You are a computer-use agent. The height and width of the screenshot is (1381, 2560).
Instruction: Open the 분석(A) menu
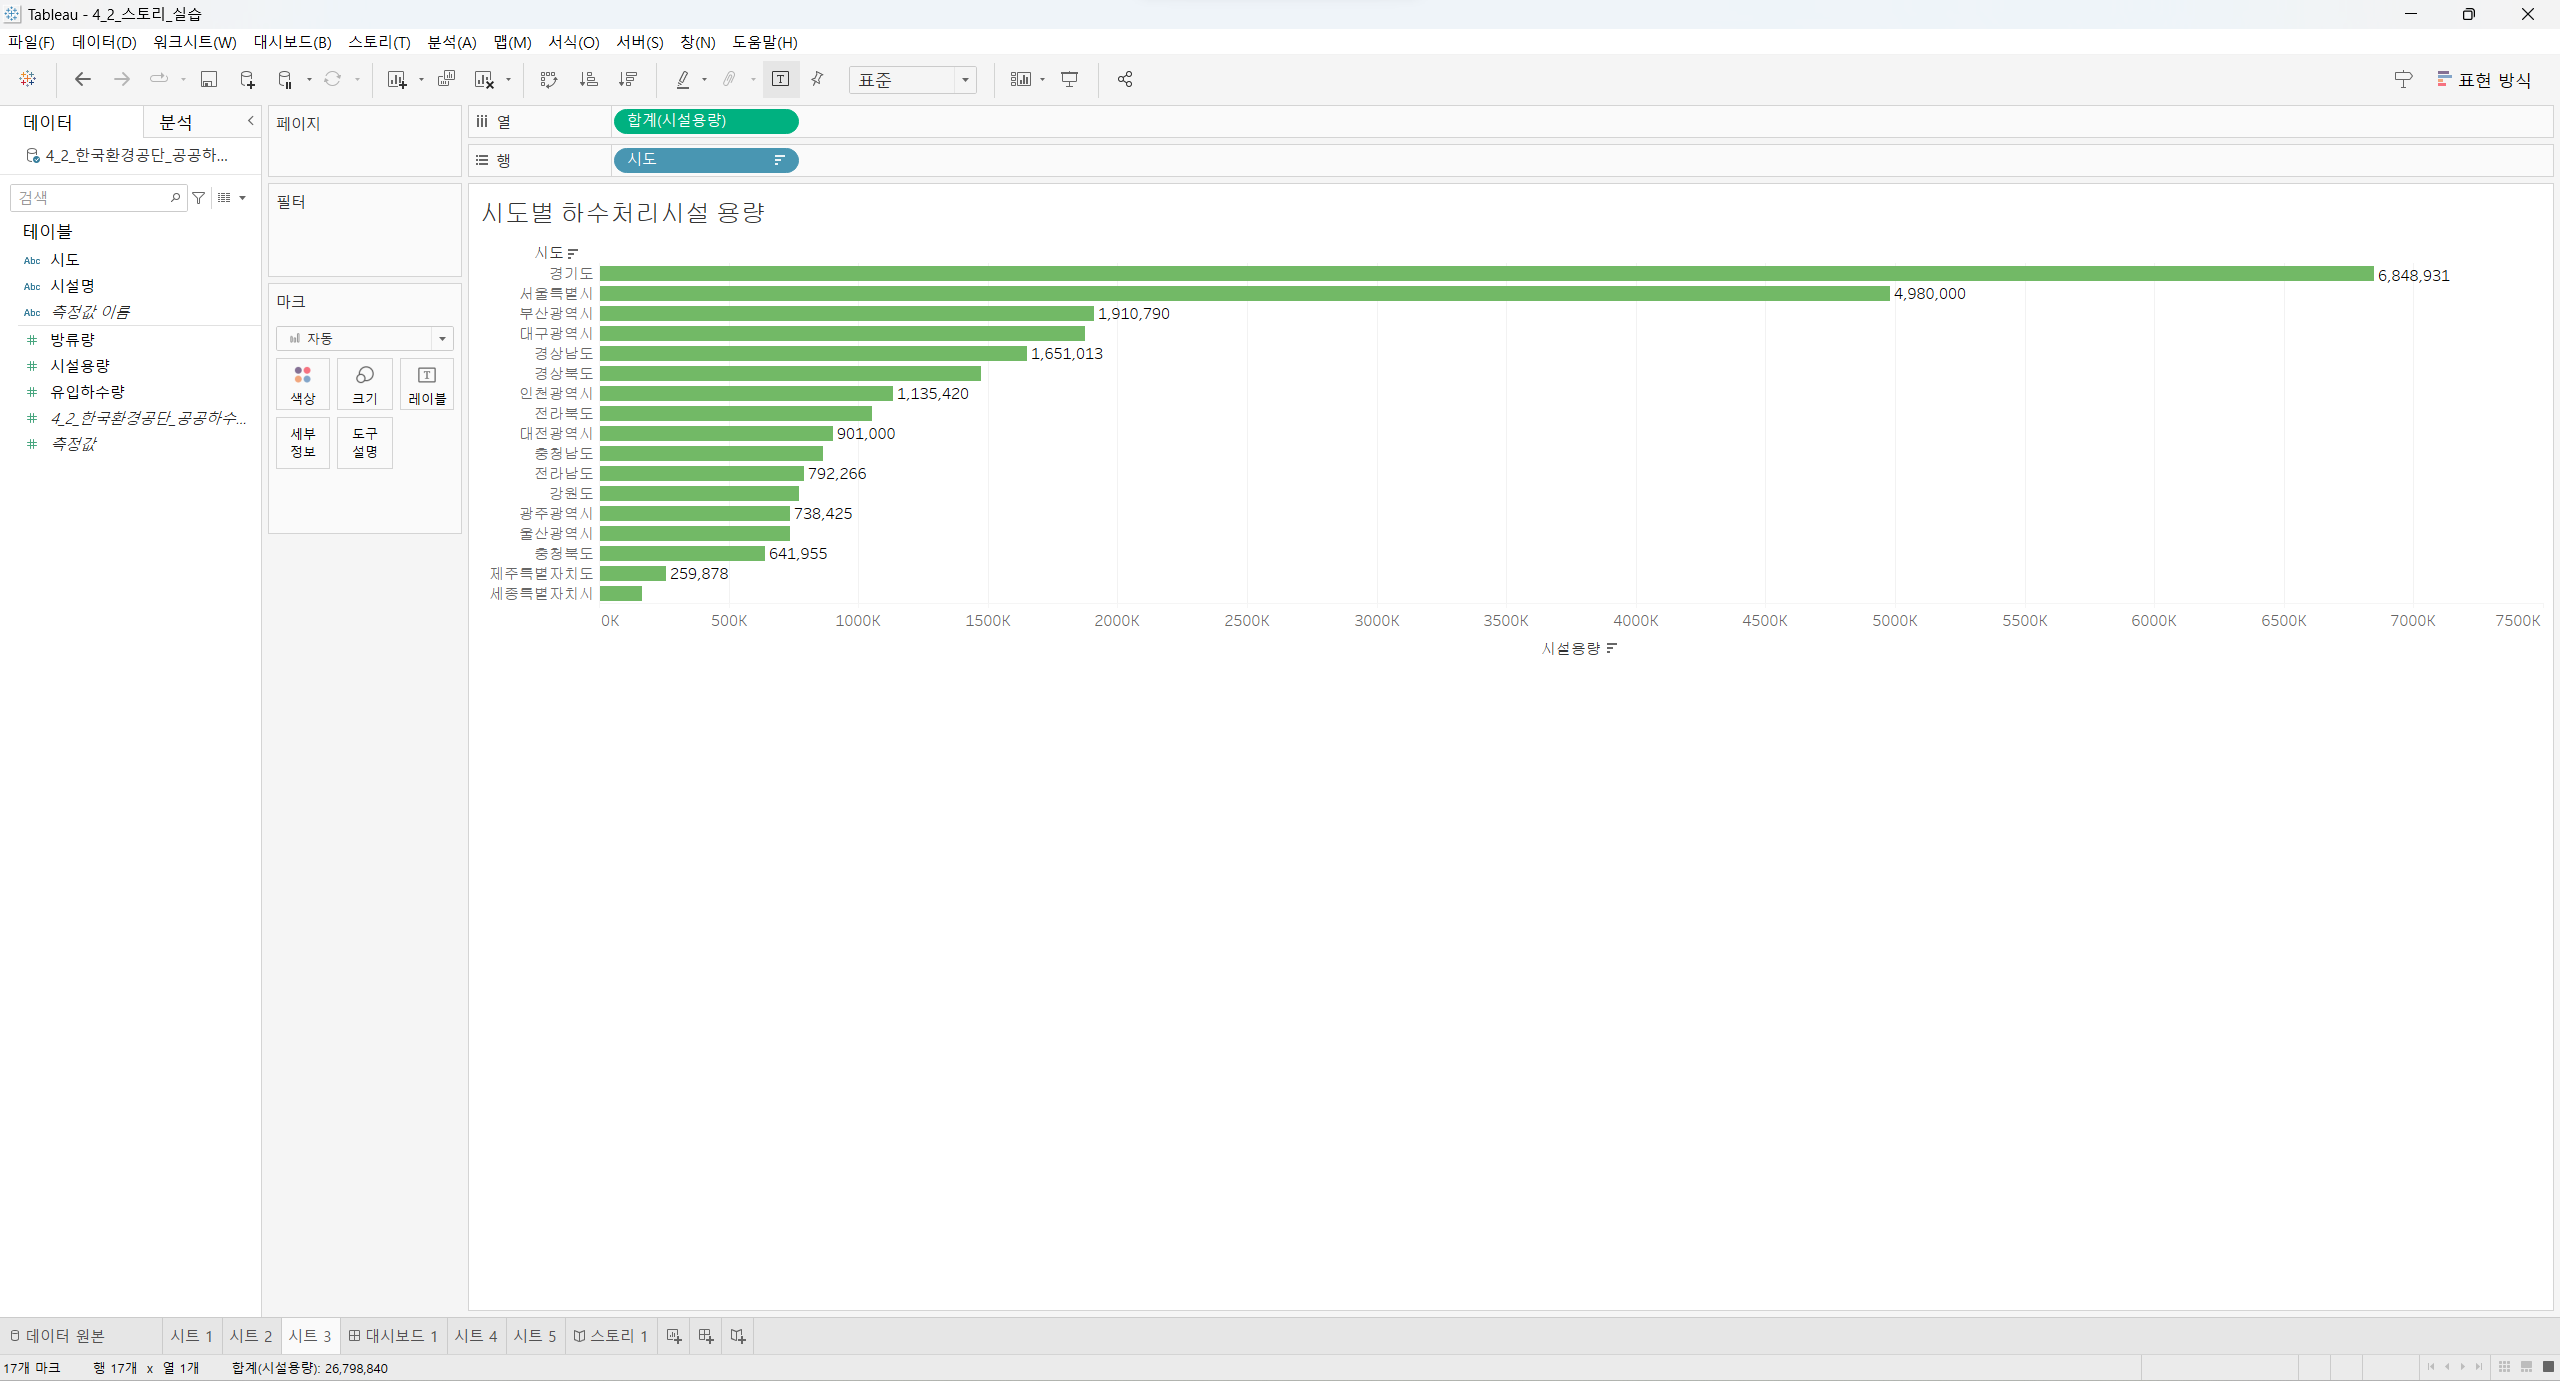point(451,42)
